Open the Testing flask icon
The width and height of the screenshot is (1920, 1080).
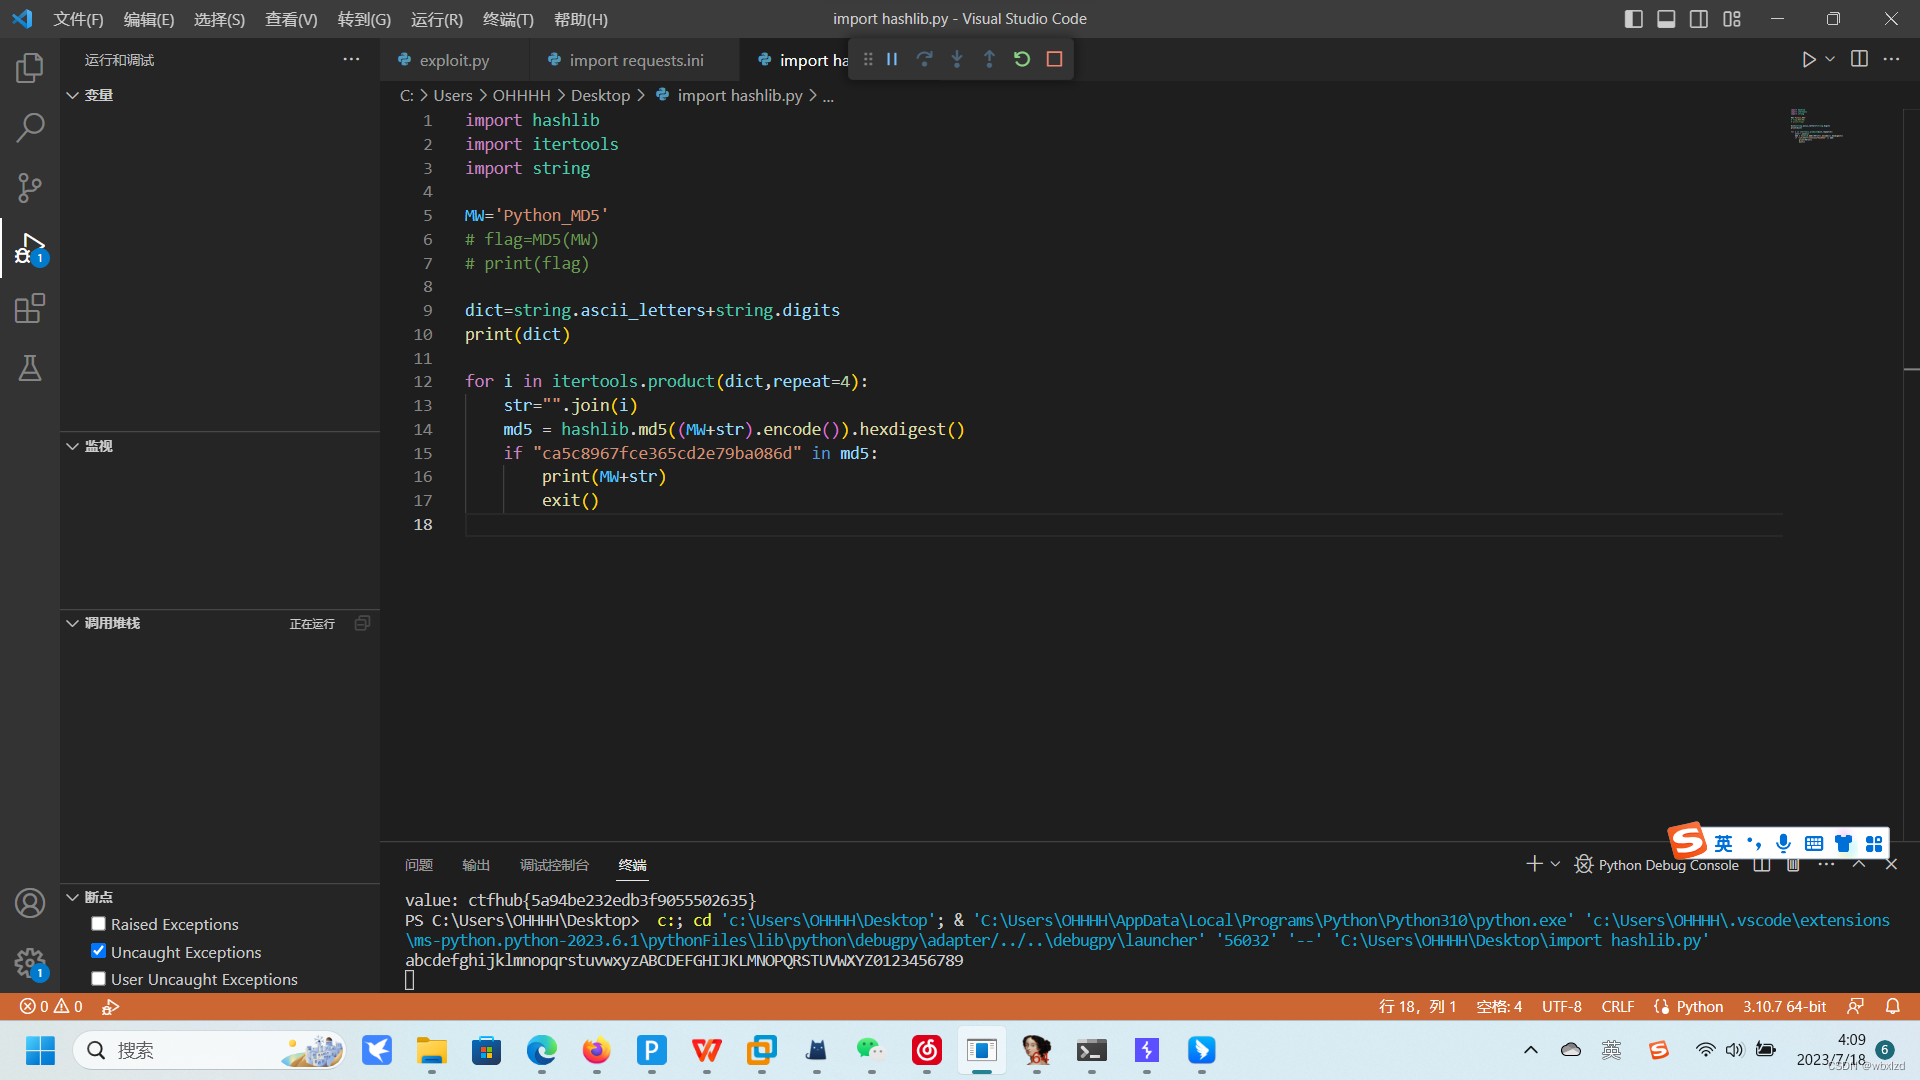click(x=30, y=368)
